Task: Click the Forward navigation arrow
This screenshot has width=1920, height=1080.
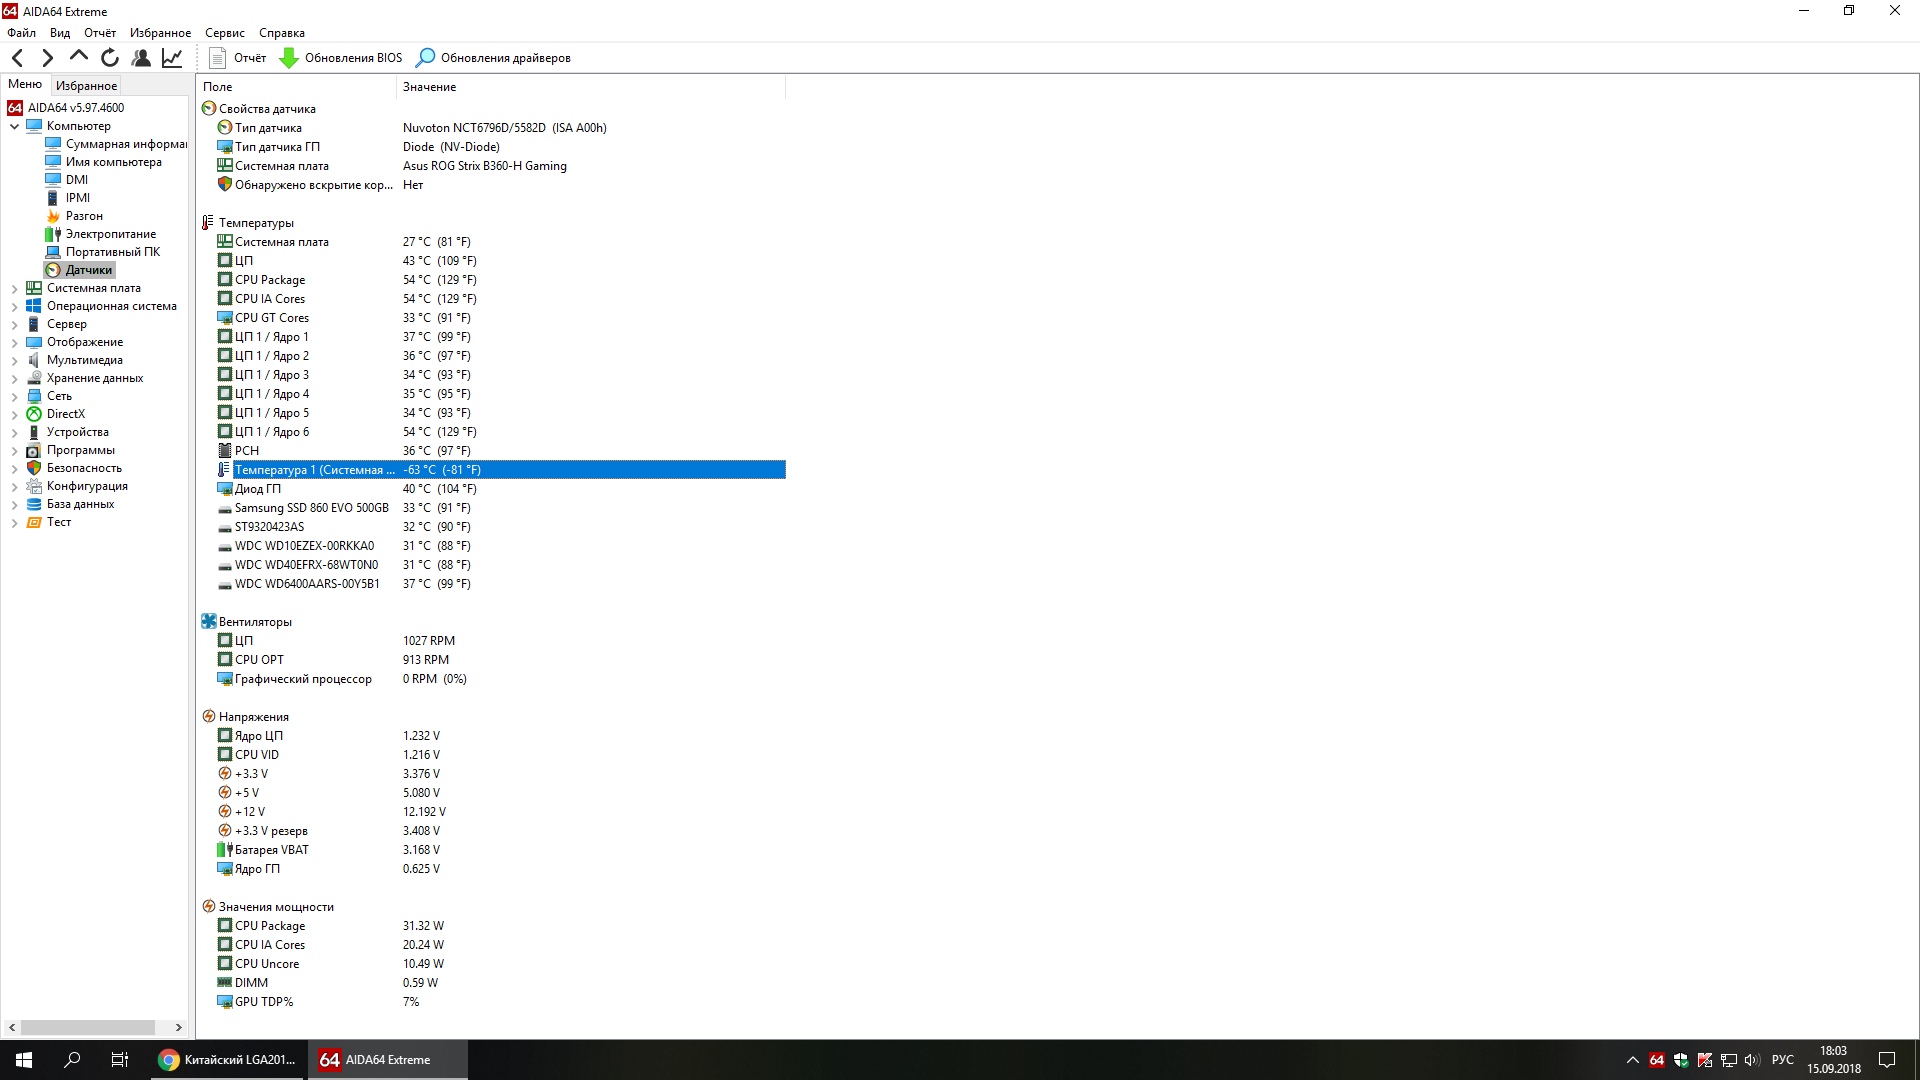Action: (x=47, y=58)
